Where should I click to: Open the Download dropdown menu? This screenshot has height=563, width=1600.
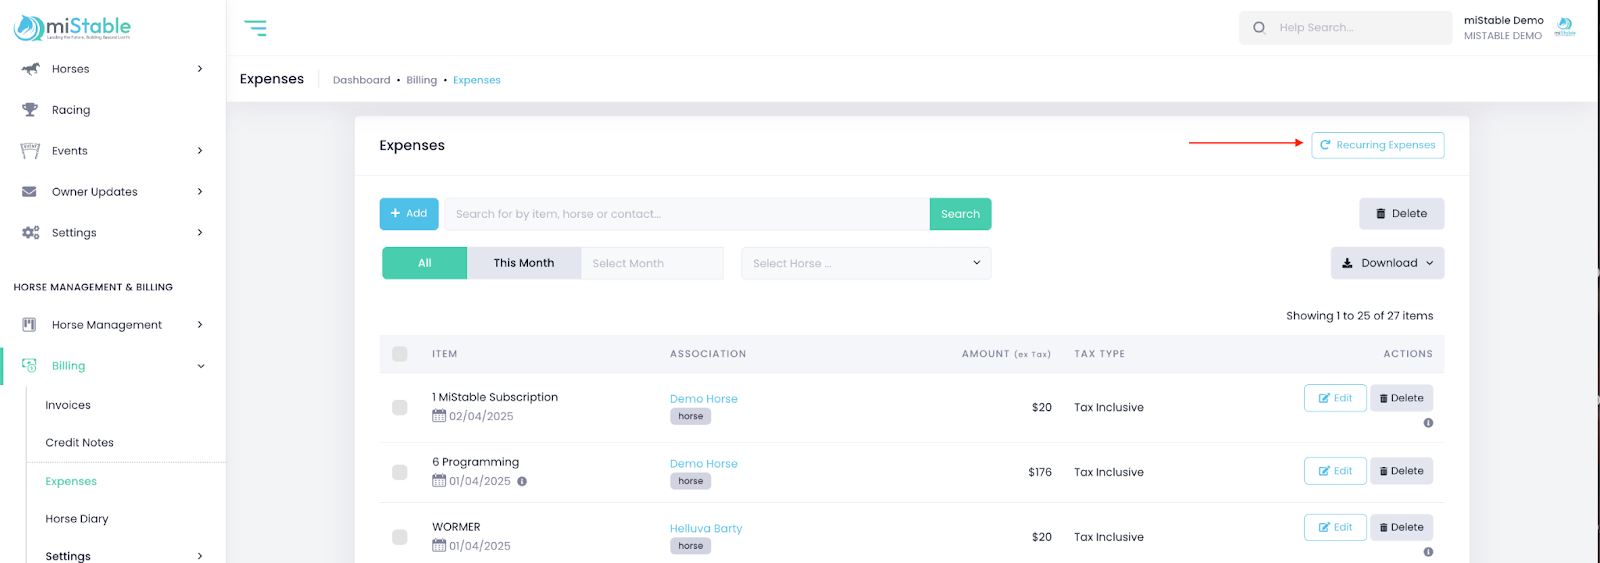1387,263
